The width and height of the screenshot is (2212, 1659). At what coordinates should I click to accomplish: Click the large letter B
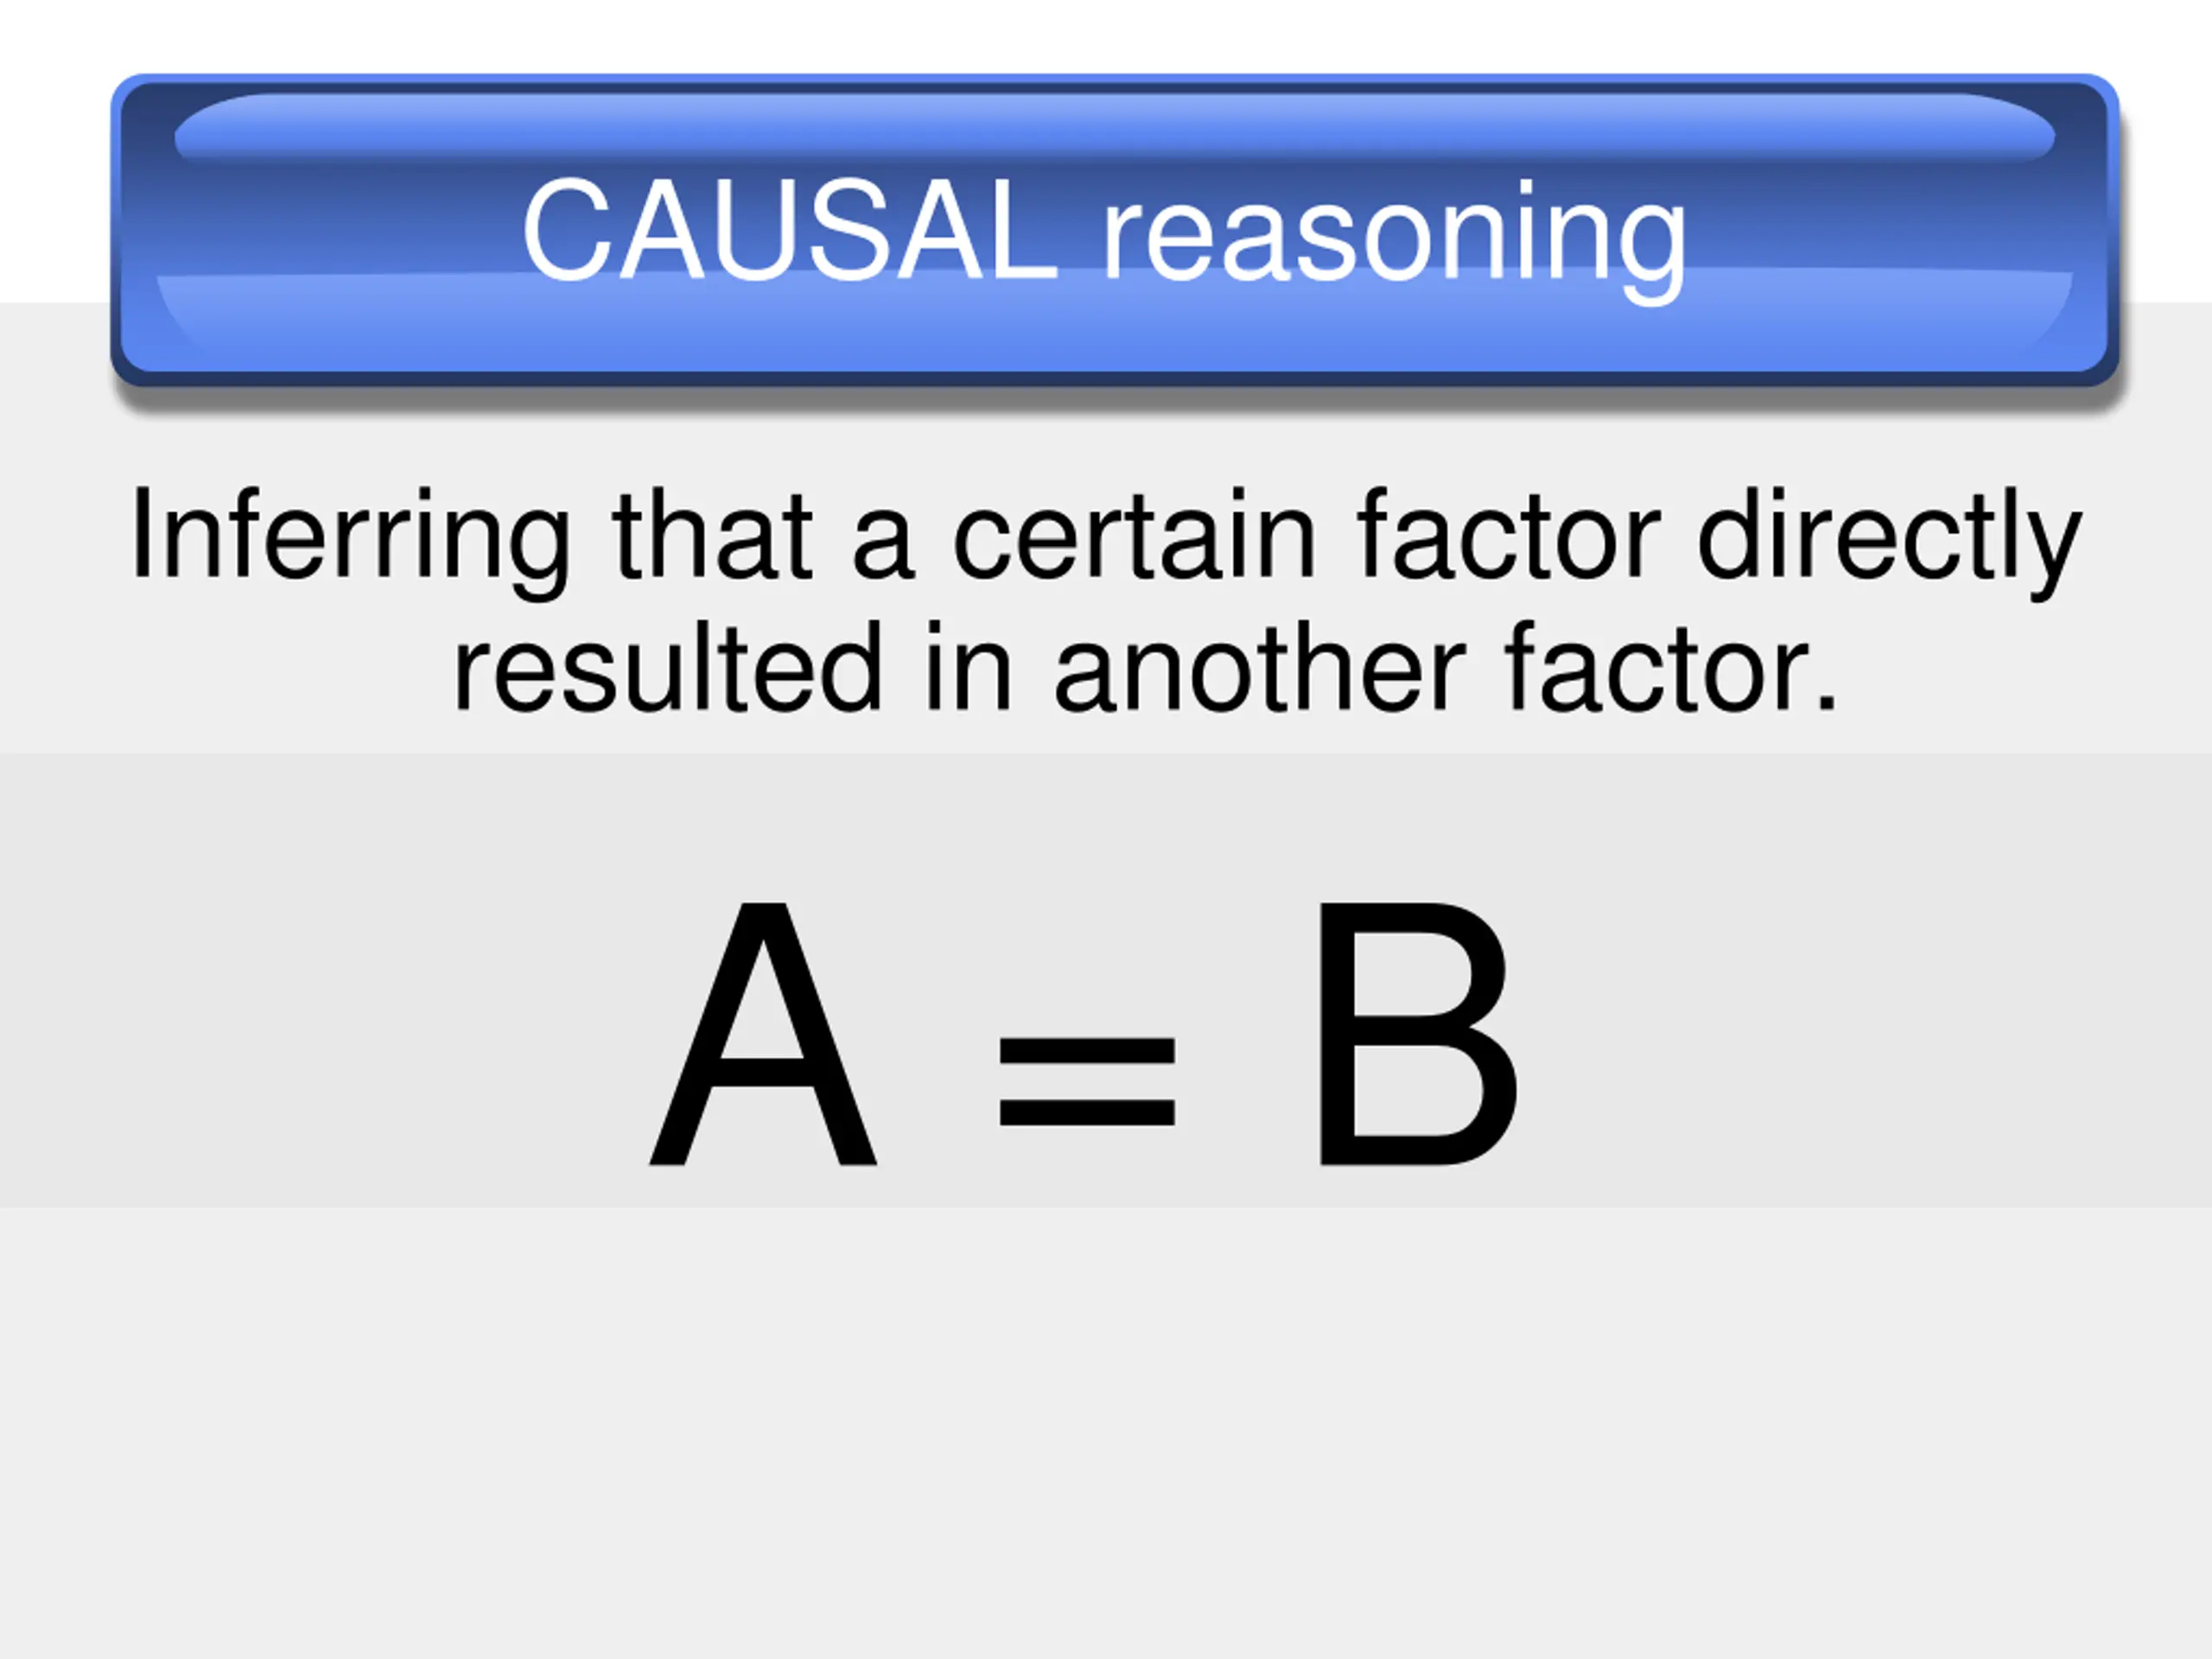click(x=1417, y=1034)
